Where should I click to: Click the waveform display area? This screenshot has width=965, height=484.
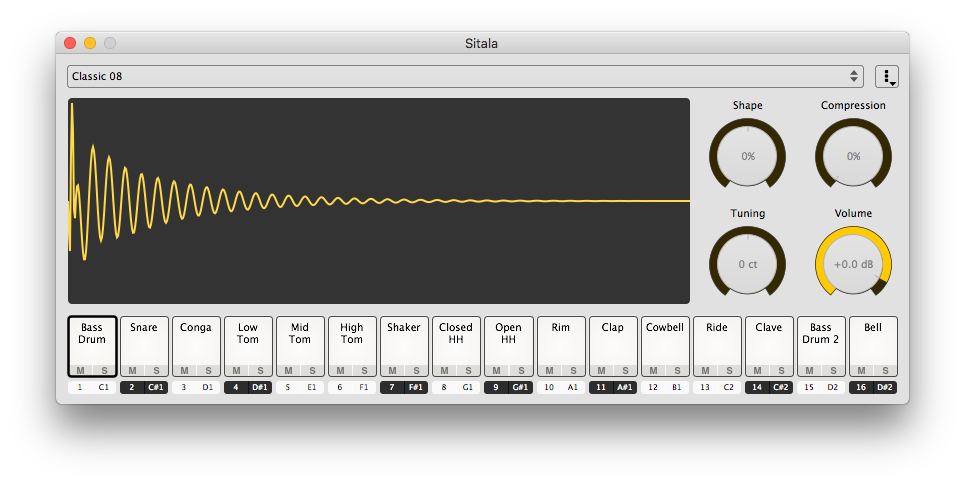(x=378, y=201)
